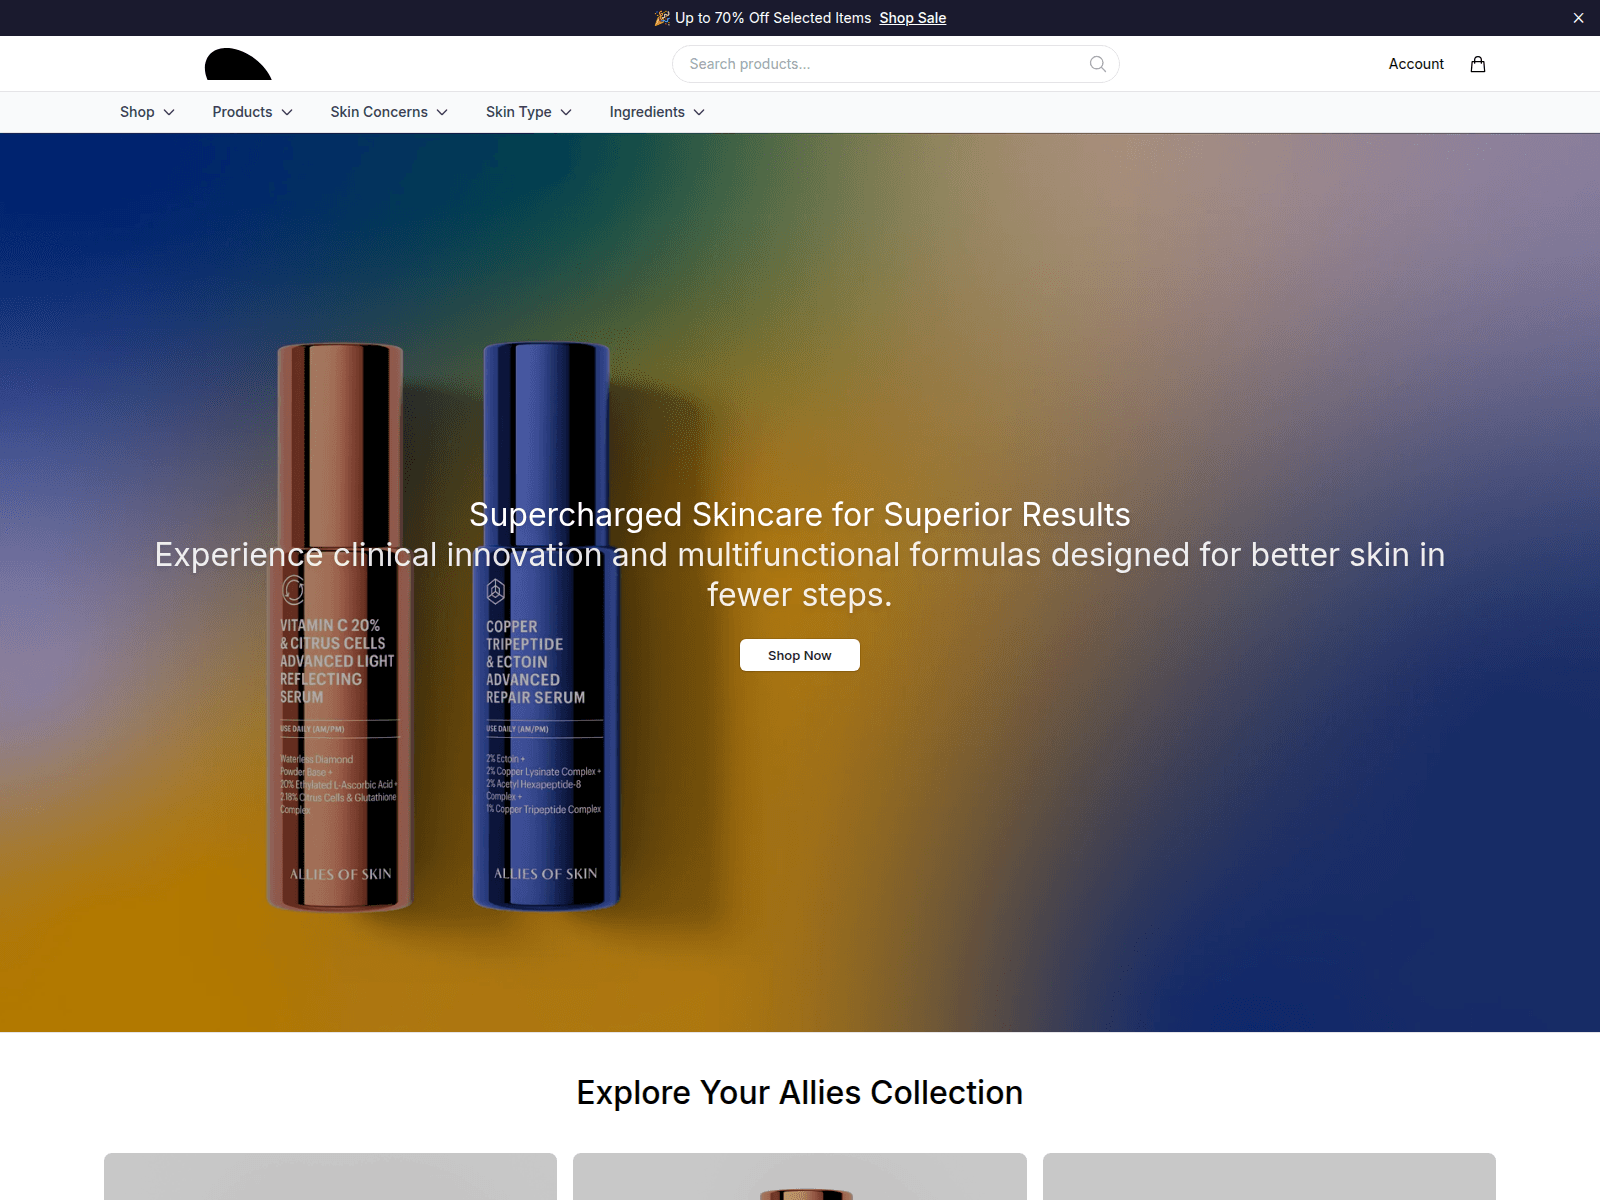Screen dimensions: 1600x1200
Task: Focus the Search products field
Action: click(895, 64)
